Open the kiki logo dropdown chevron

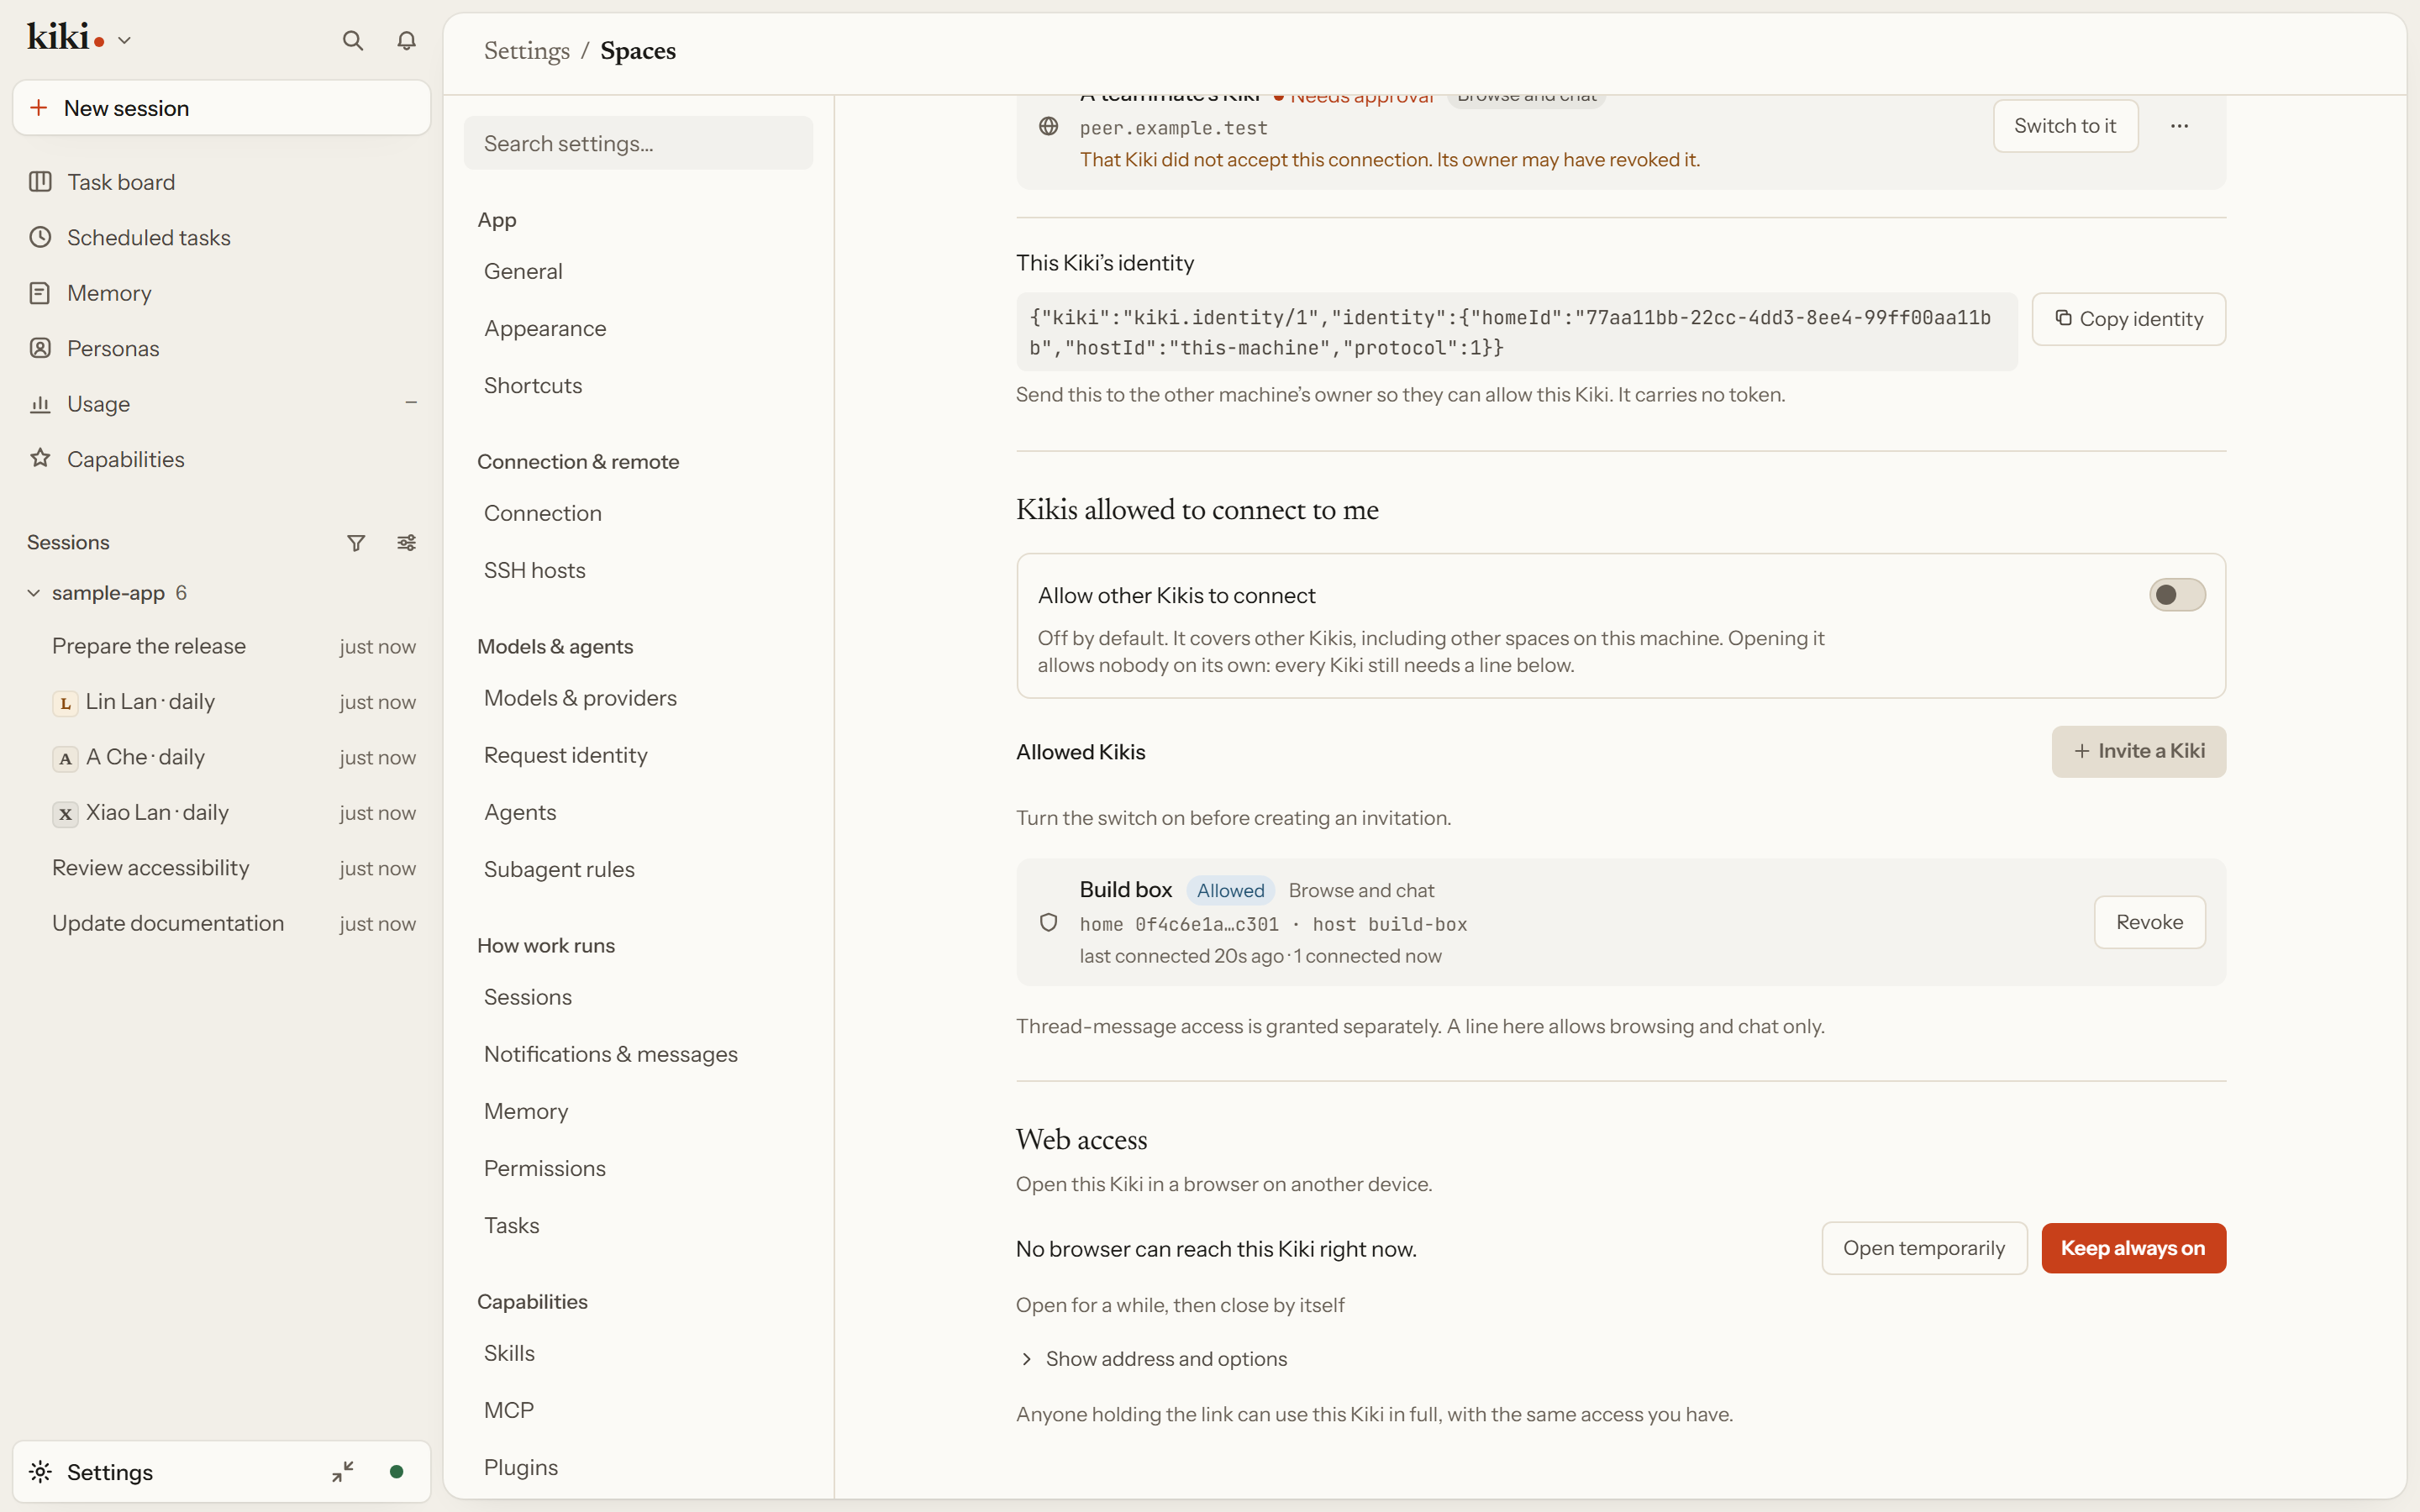tap(124, 41)
